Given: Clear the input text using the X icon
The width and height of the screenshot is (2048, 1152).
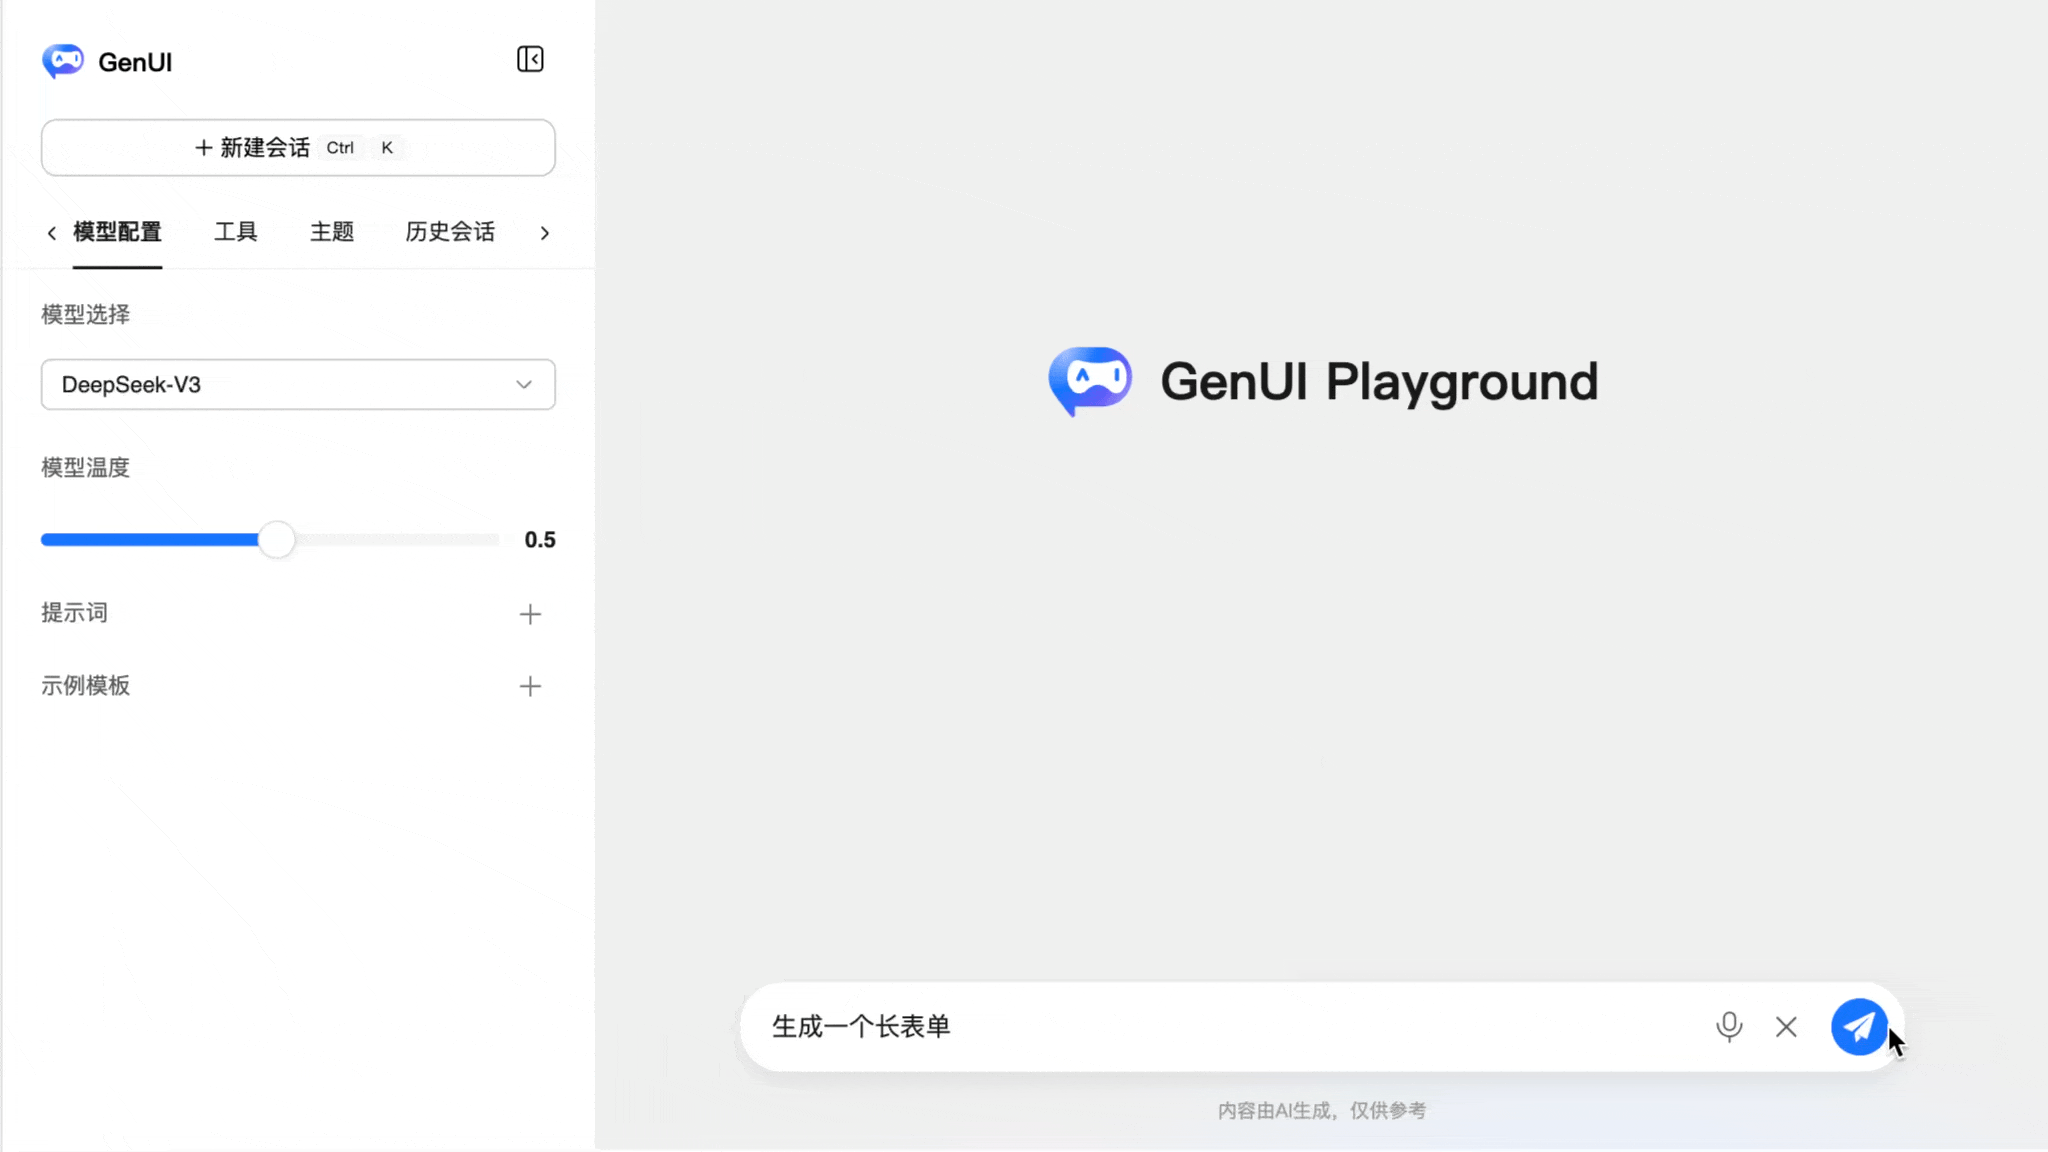Looking at the screenshot, I should (x=1785, y=1026).
